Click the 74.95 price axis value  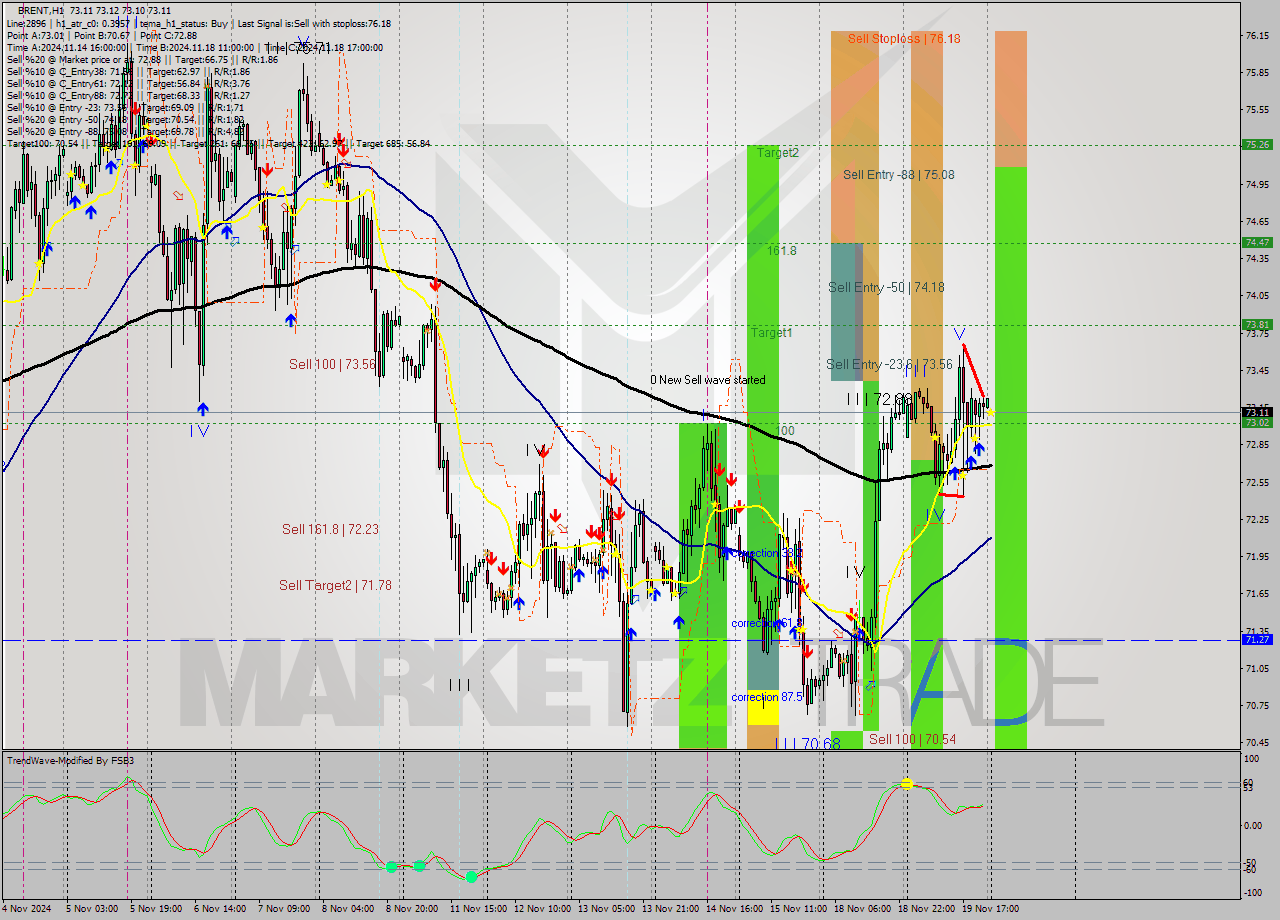pos(1257,184)
